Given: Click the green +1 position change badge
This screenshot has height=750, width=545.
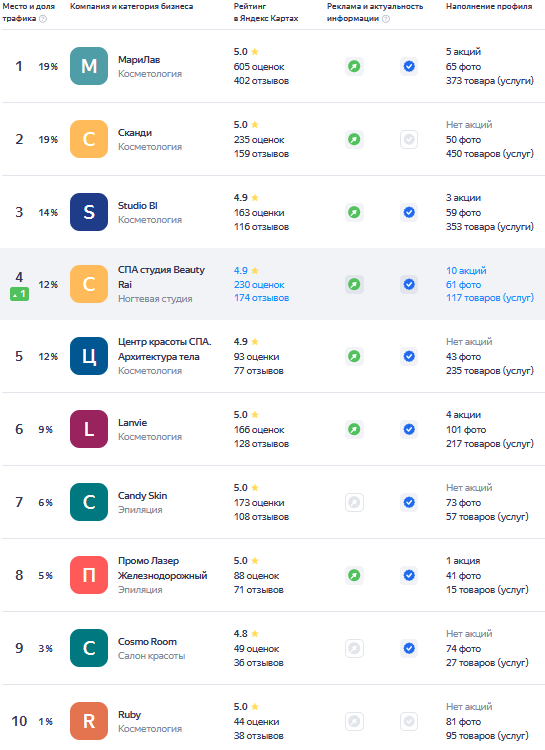Looking at the screenshot, I should [x=19, y=294].
